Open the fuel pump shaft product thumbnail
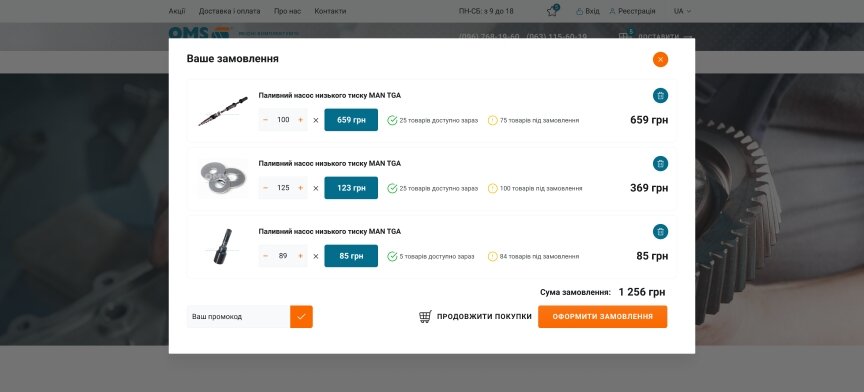864x392 pixels. (x=223, y=111)
